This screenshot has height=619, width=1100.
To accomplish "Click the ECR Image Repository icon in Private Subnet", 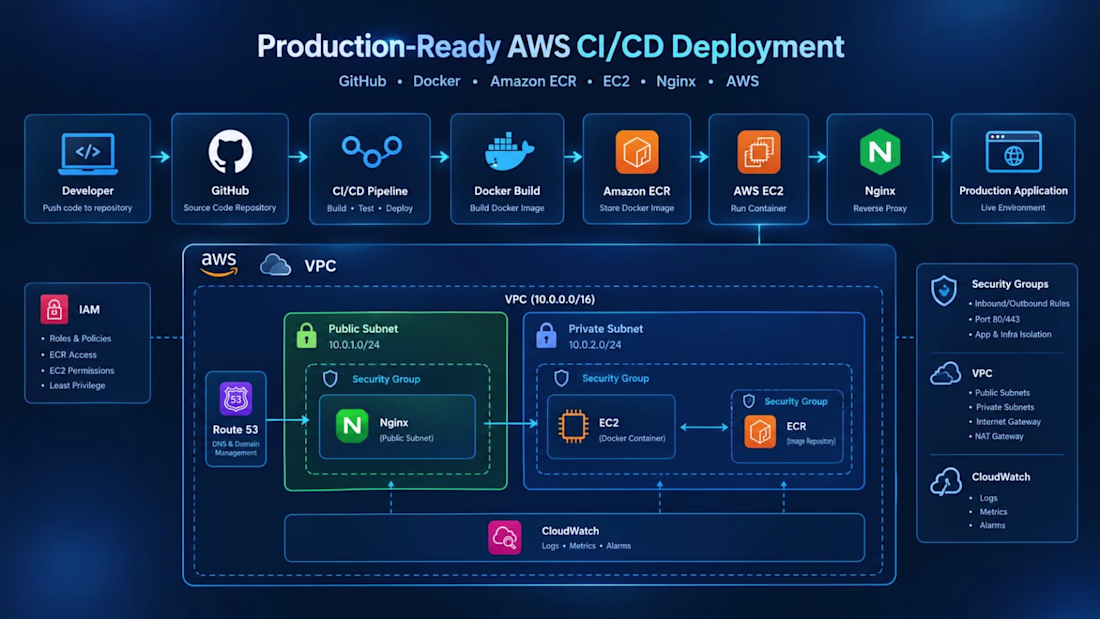I will coord(760,432).
